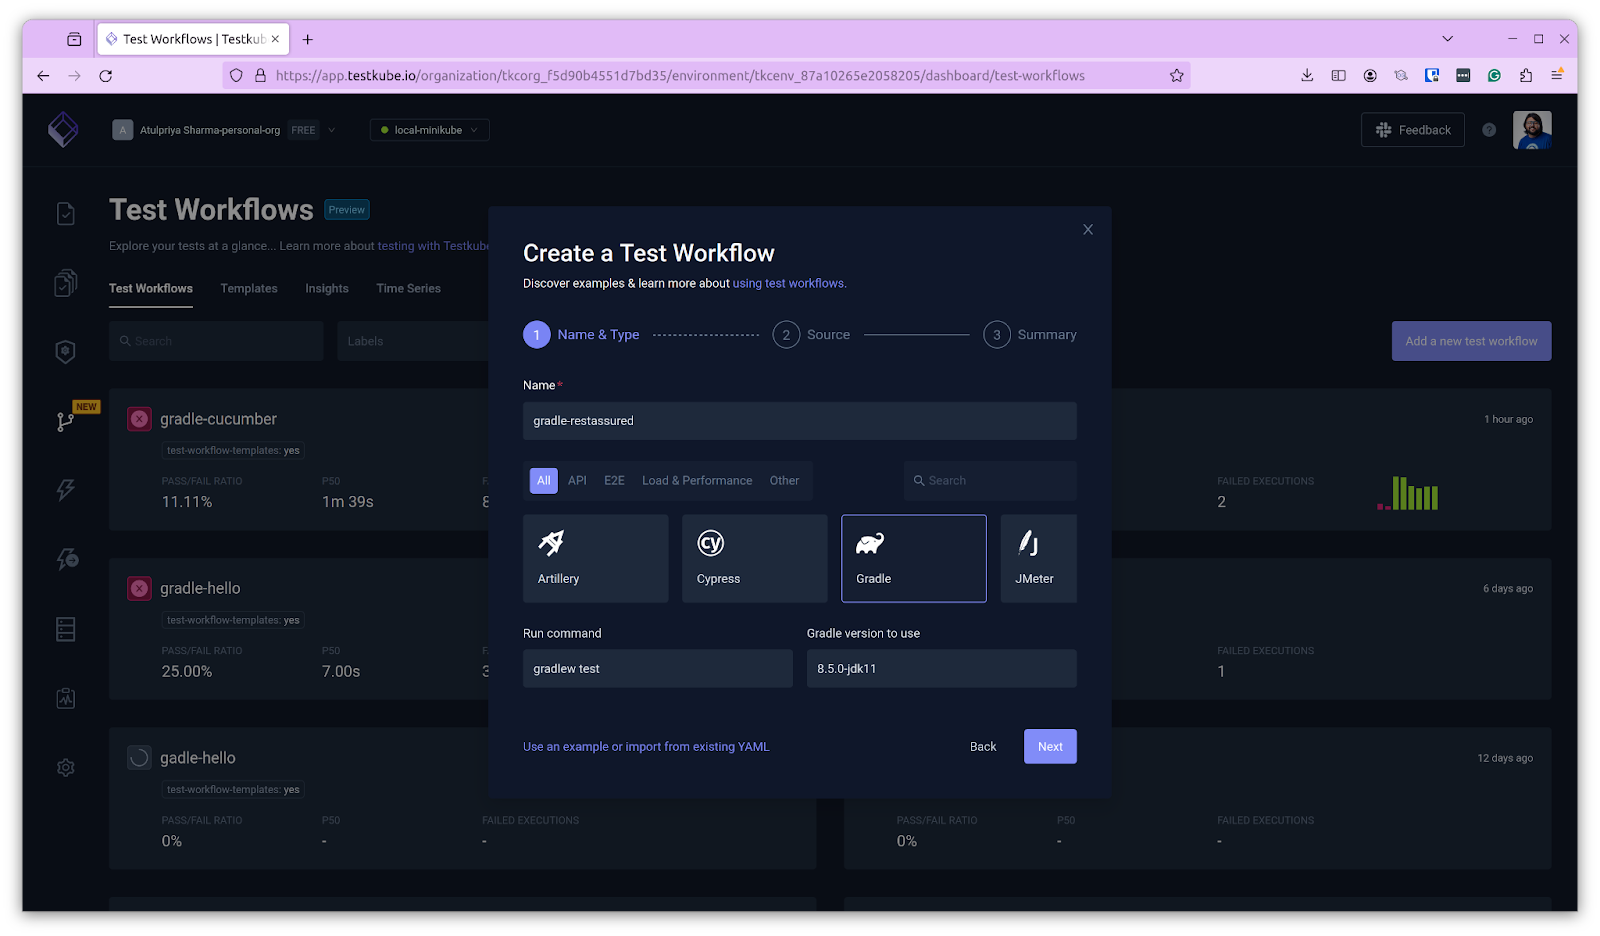Expand the organization switcher chevron
The height and width of the screenshot is (936, 1600).
[x=332, y=130]
